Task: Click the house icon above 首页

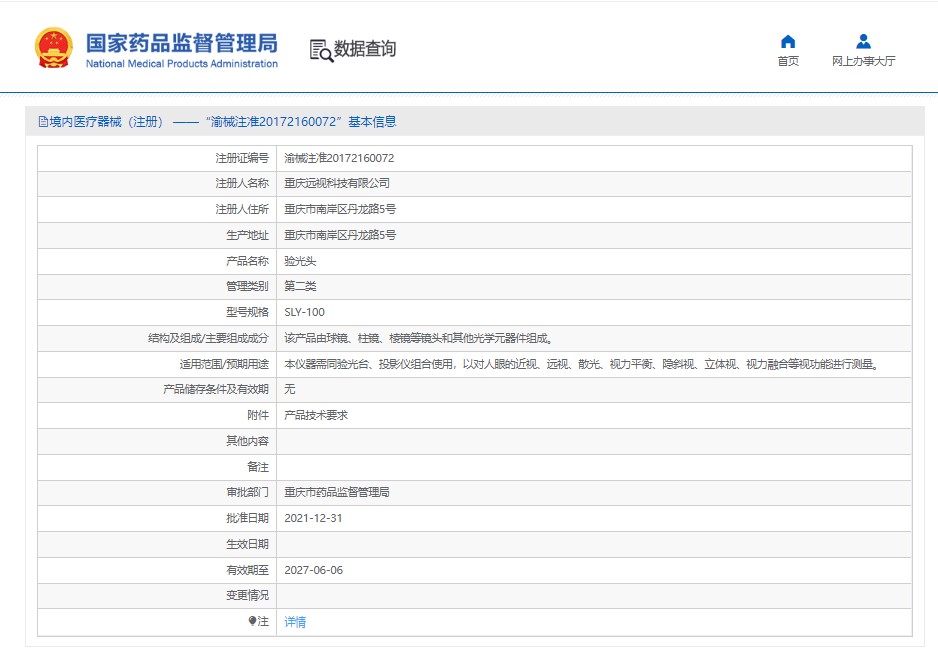Action: coord(788,41)
